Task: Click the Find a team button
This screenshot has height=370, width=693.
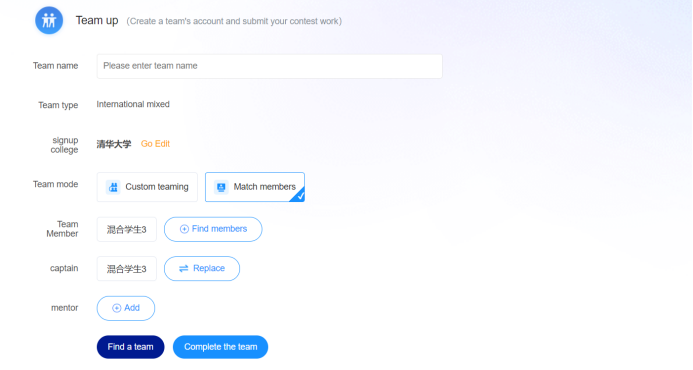Action: click(130, 347)
